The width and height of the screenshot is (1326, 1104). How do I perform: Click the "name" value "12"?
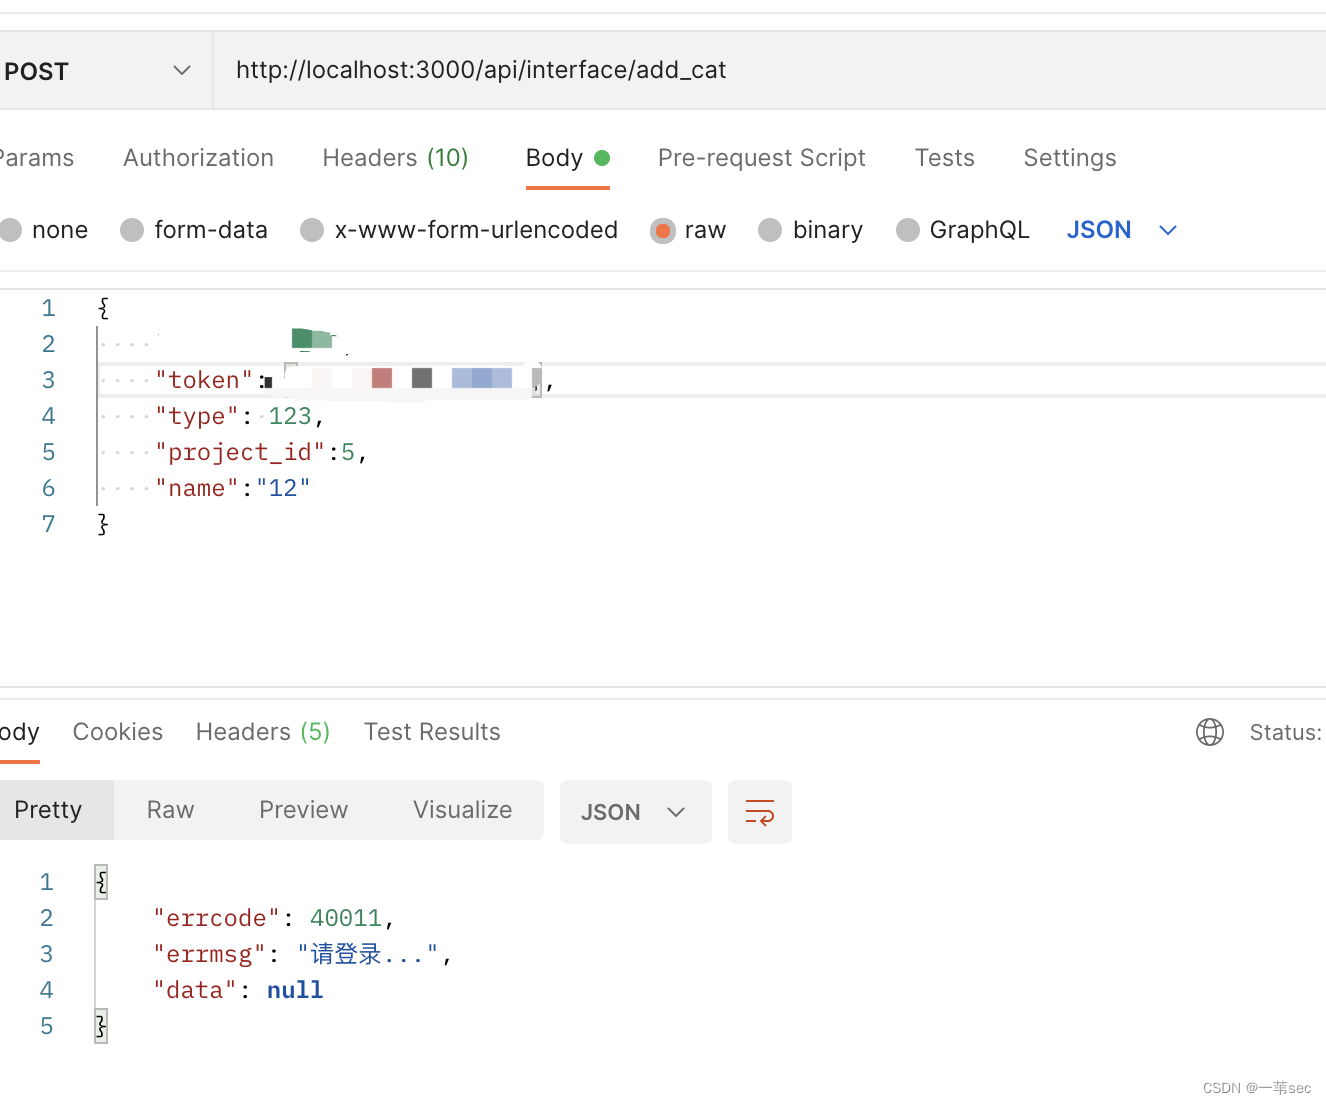point(283,488)
